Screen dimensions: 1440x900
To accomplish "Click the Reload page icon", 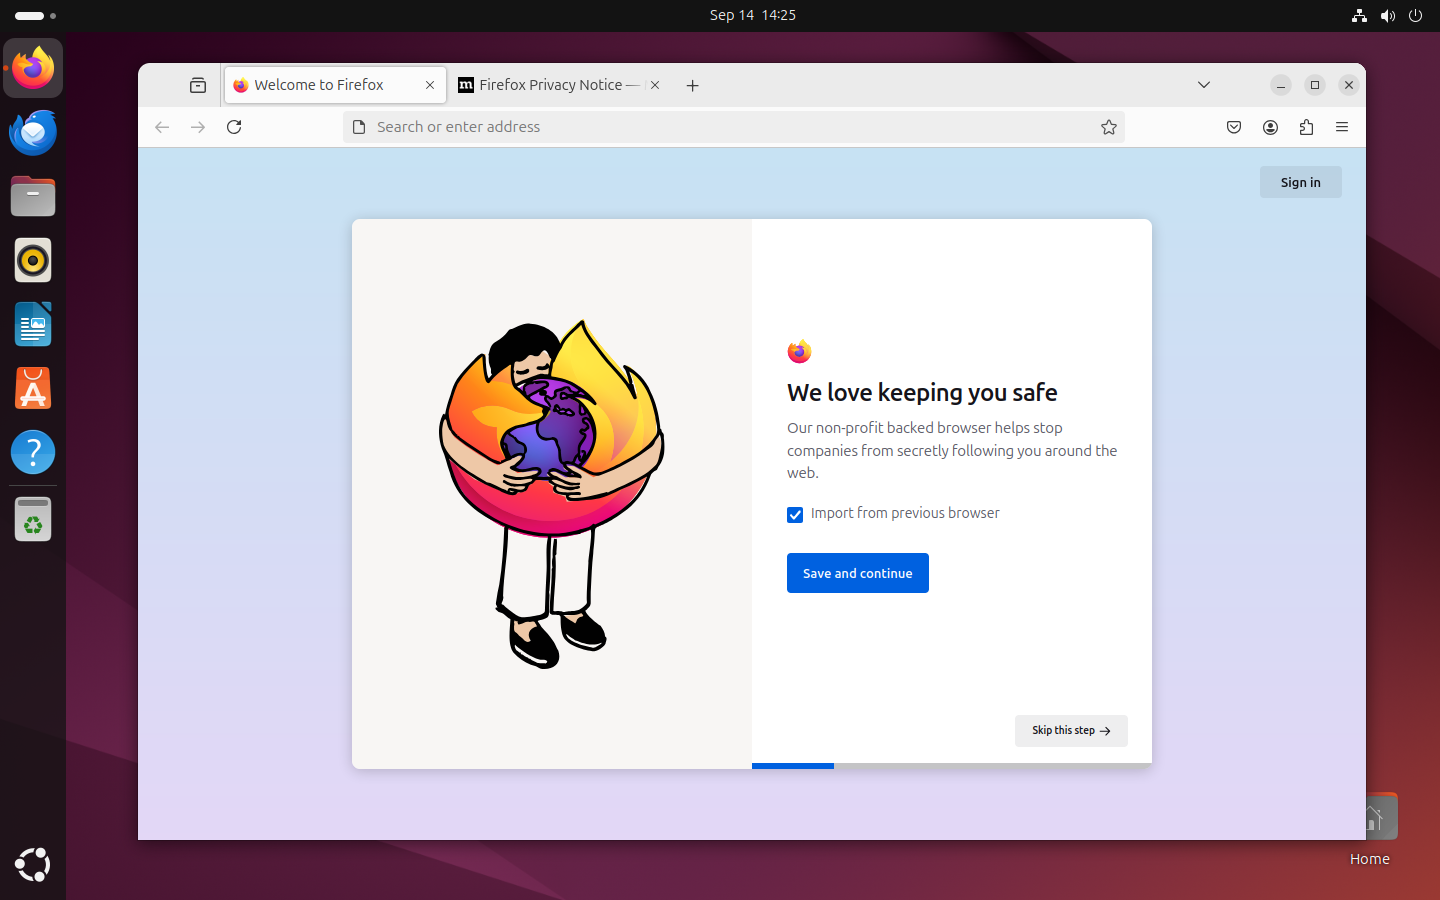I will (234, 127).
